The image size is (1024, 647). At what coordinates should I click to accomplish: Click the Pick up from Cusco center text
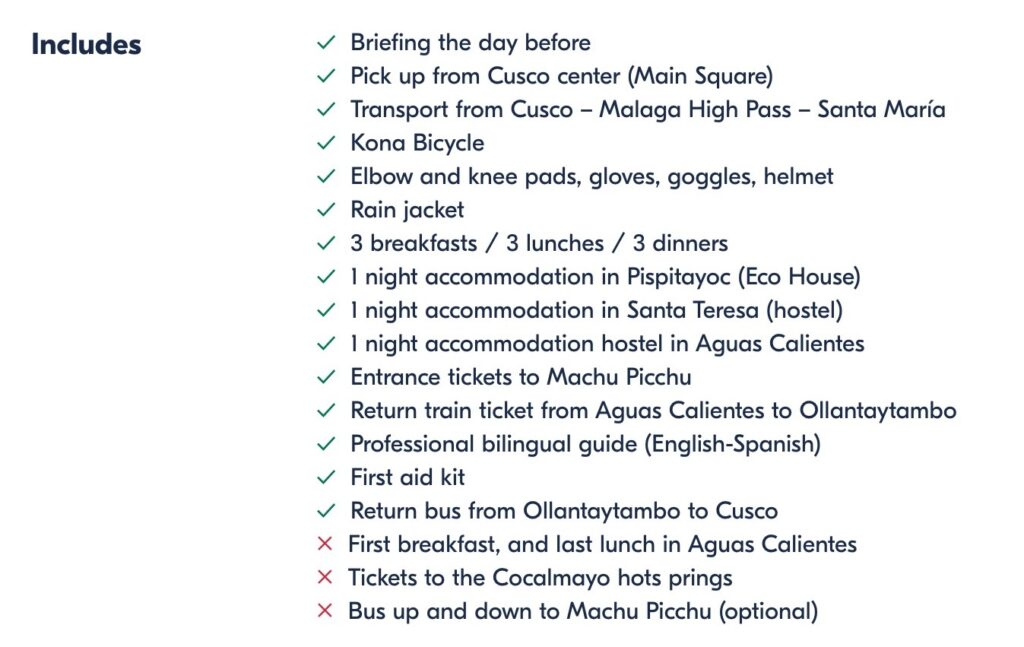pyautogui.click(x=561, y=76)
